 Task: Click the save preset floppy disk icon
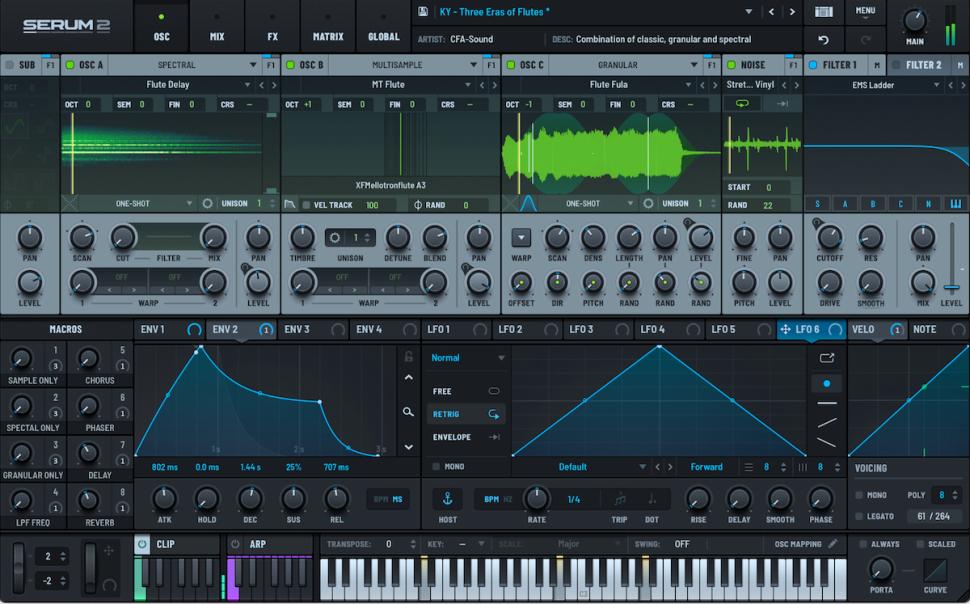pos(424,12)
